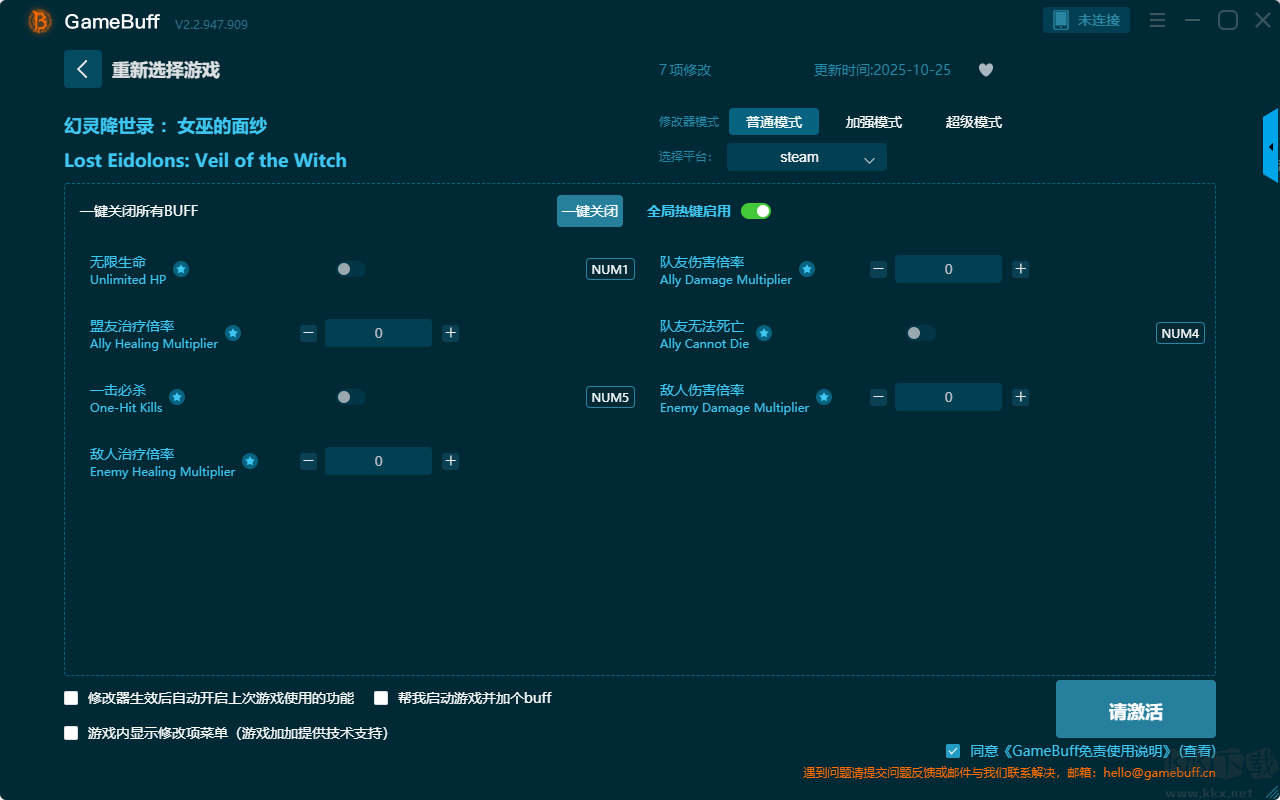Decrease Ally Healing Multiplier with minus

click(308, 333)
